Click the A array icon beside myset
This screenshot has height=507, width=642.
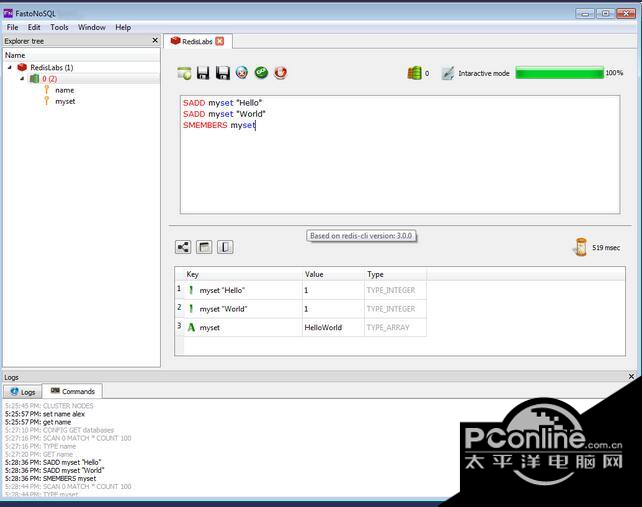pyautogui.click(x=191, y=327)
